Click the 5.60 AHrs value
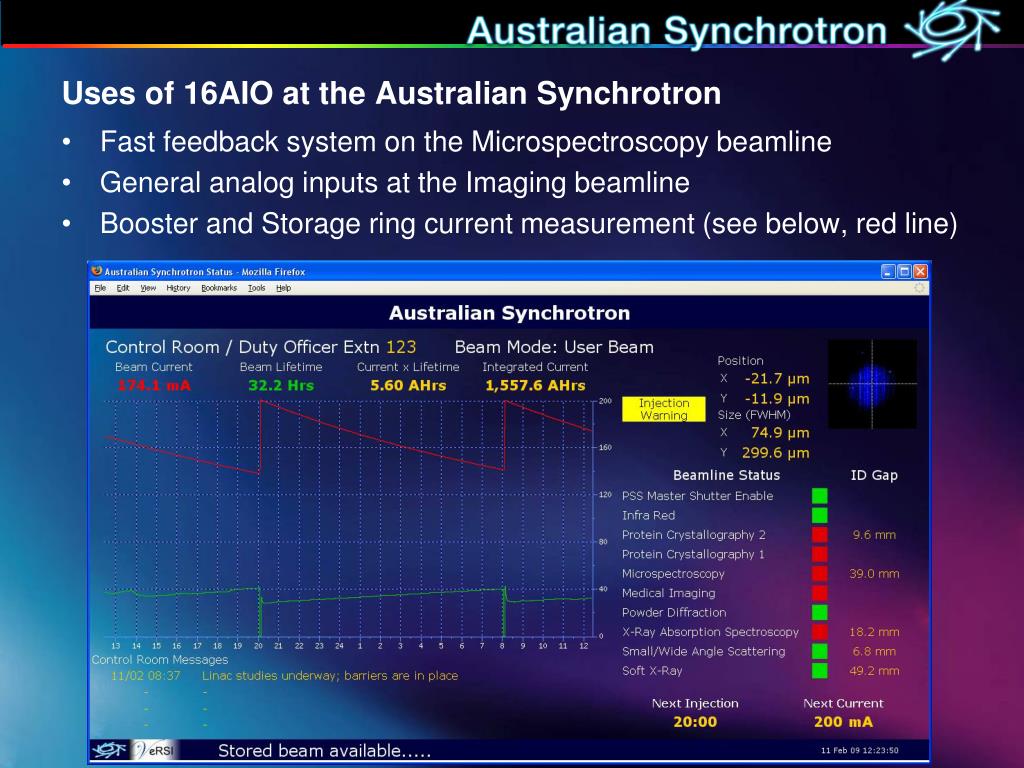Image resolution: width=1024 pixels, height=768 pixels. pos(408,385)
